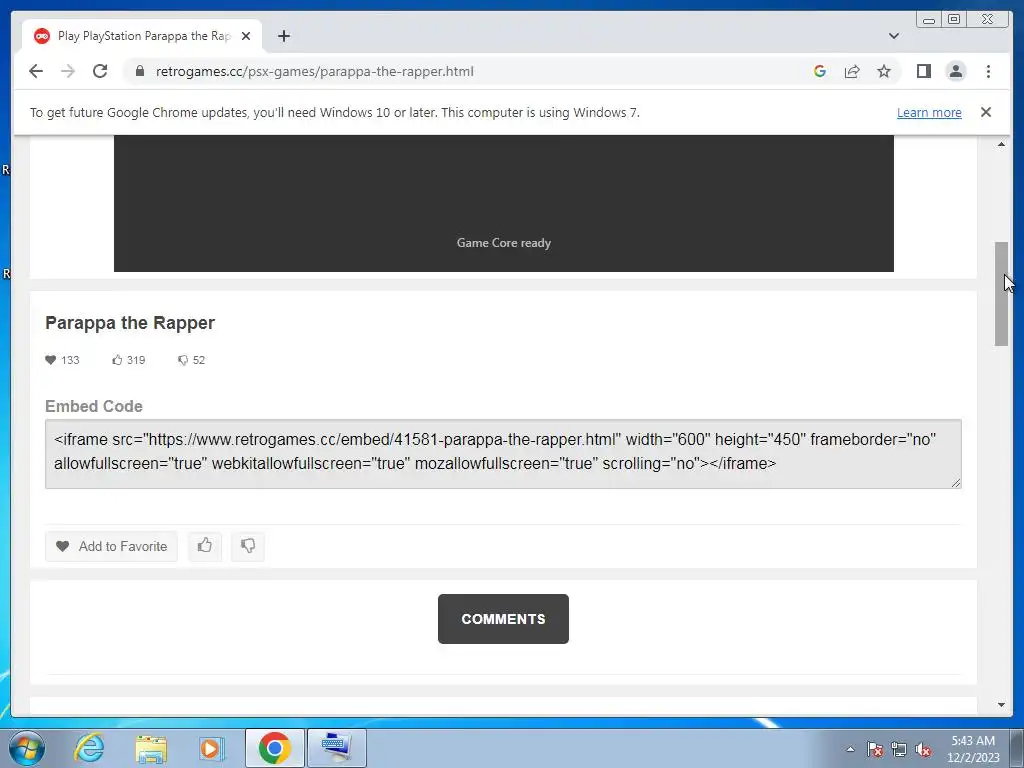The image size is (1024, 768).
Task: Open Chrome's side panel
Action: click(x=923, y=71)
